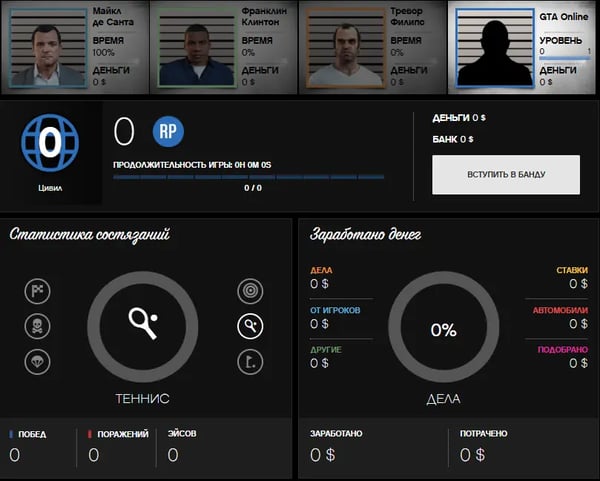This screenshot has height=481, width=600.
Task: Select the races checkered flag icon
Action: coord(37,291)
